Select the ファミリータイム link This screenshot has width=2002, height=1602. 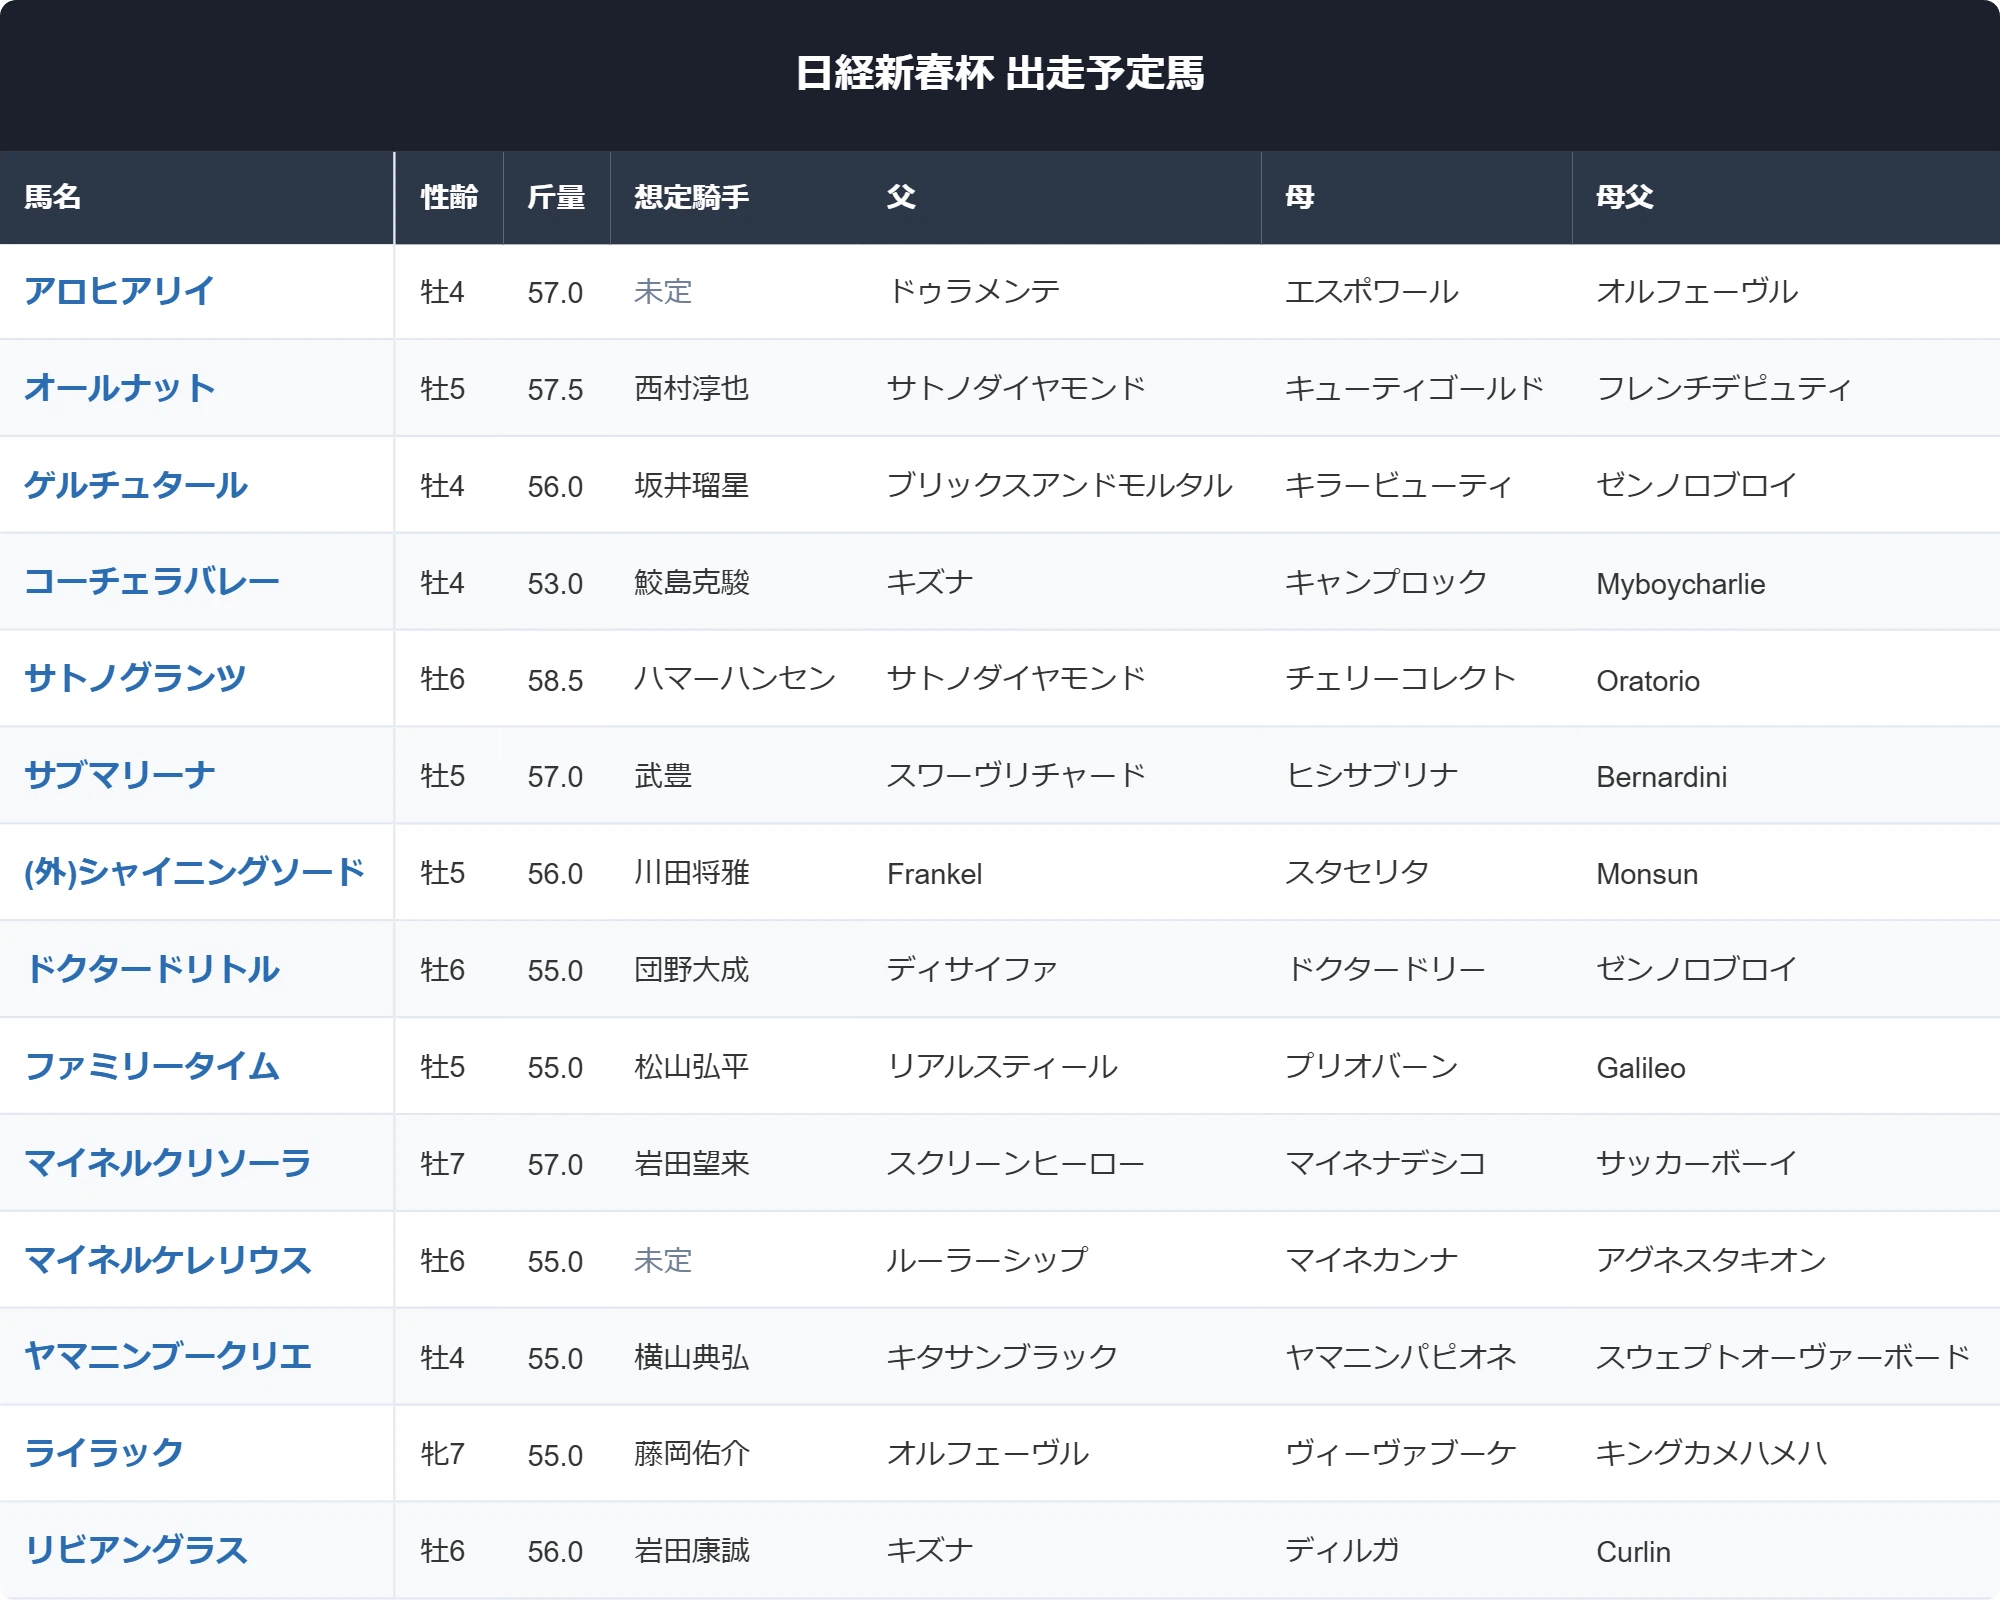(x=152, y=1066)
